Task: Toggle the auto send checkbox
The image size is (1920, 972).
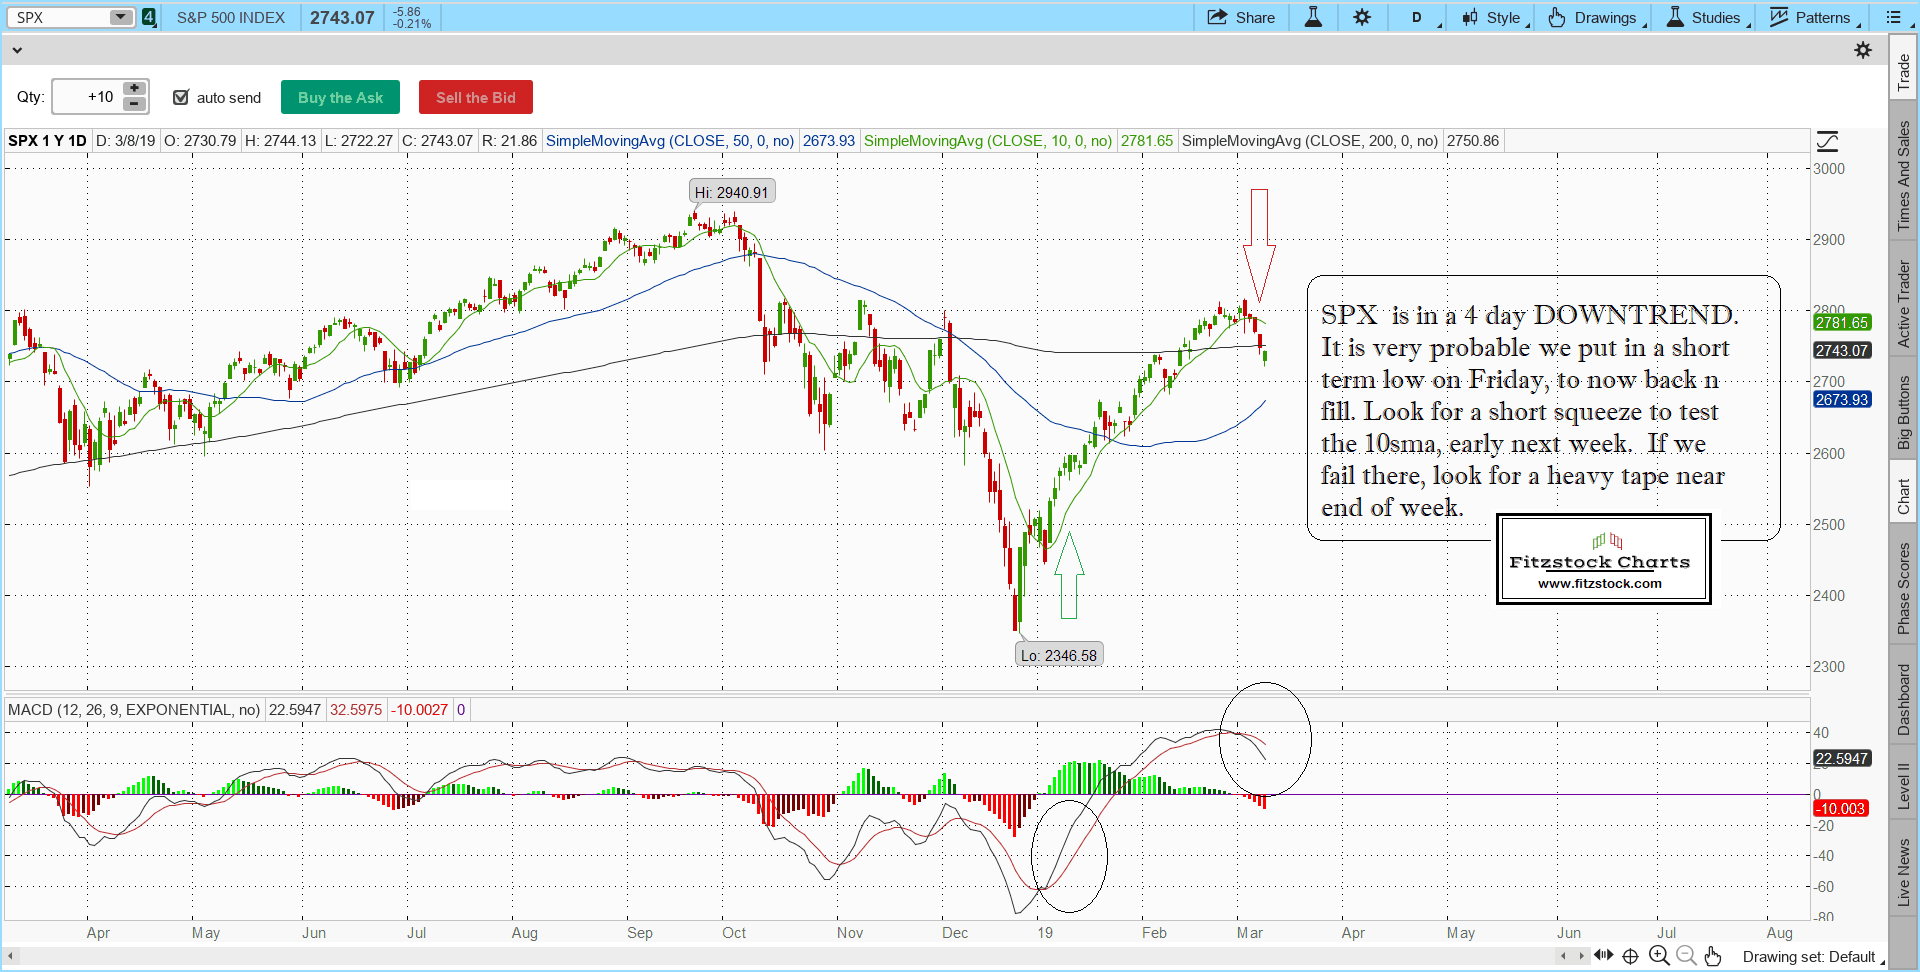Action: coord(181,97)
